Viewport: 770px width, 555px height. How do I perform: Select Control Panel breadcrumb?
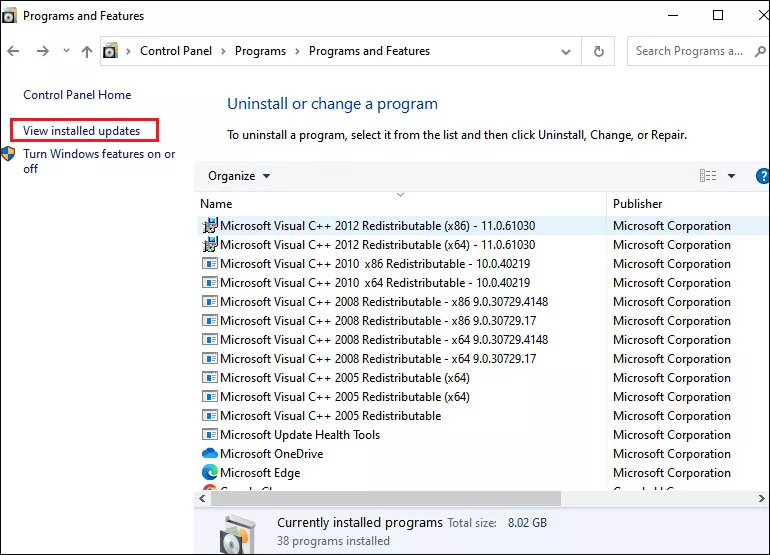click(176, 51)
